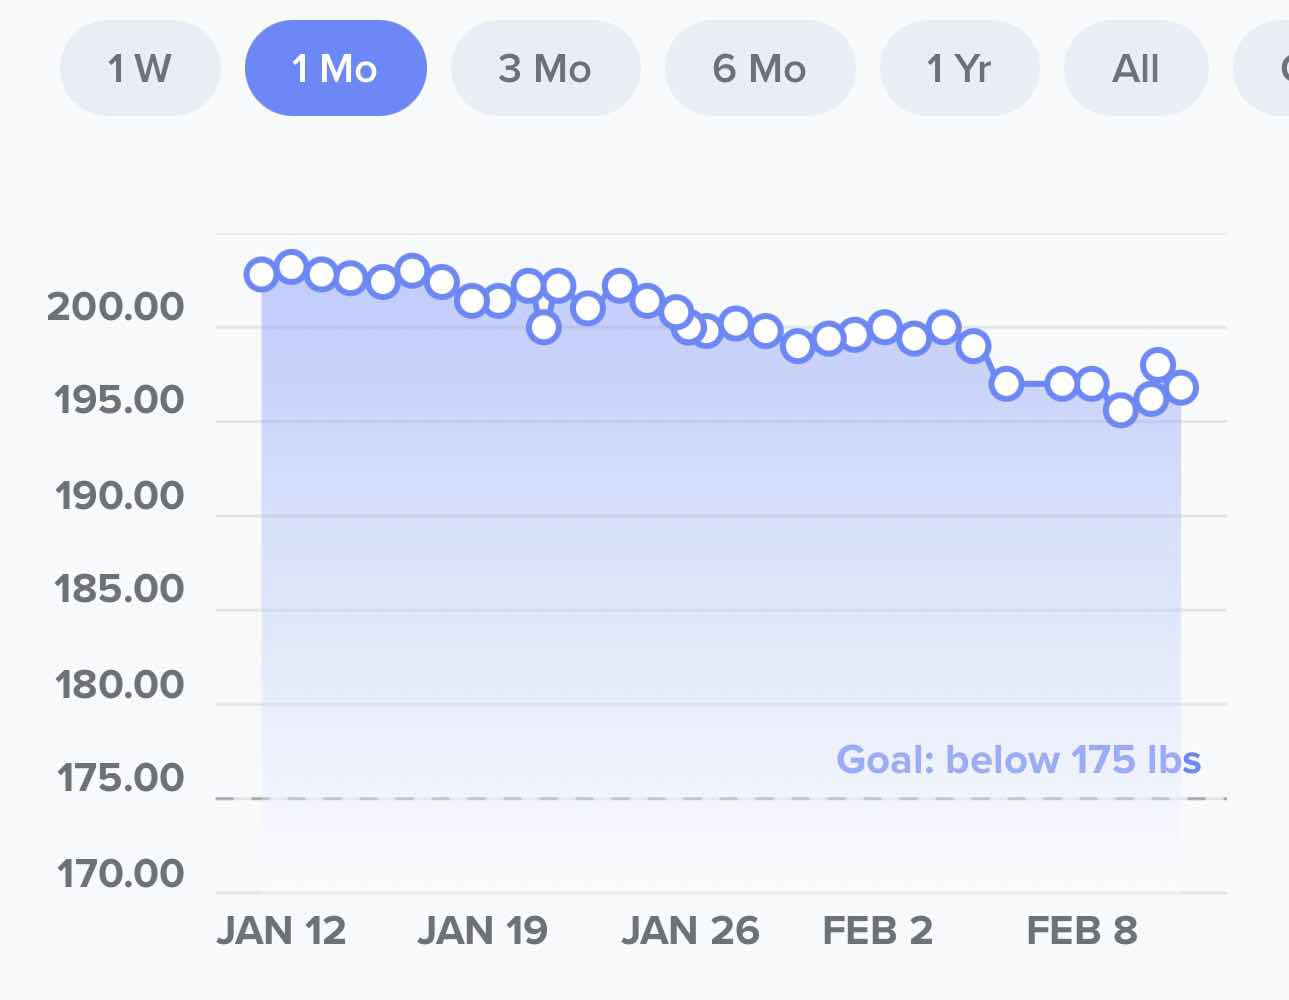Tap the FEB 8 axis label

[x=1082, y=931]
